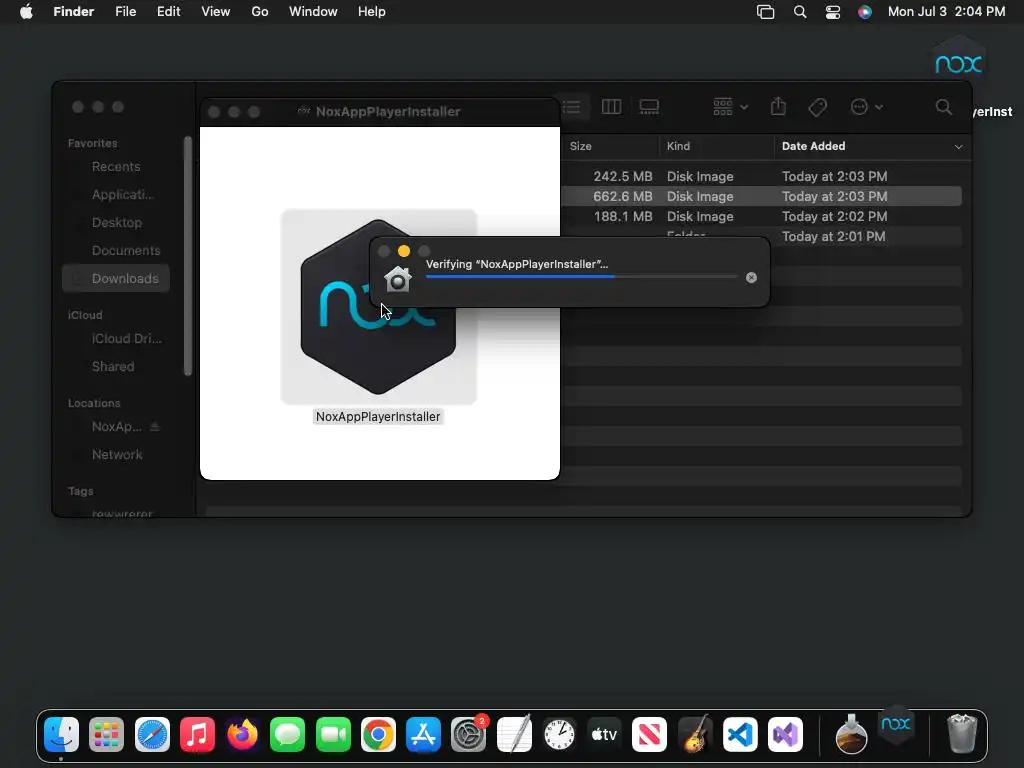This screenshot has height=768, width=1024.
Task: Open Documents in Finder sidebar
Action: pos(126,251)
